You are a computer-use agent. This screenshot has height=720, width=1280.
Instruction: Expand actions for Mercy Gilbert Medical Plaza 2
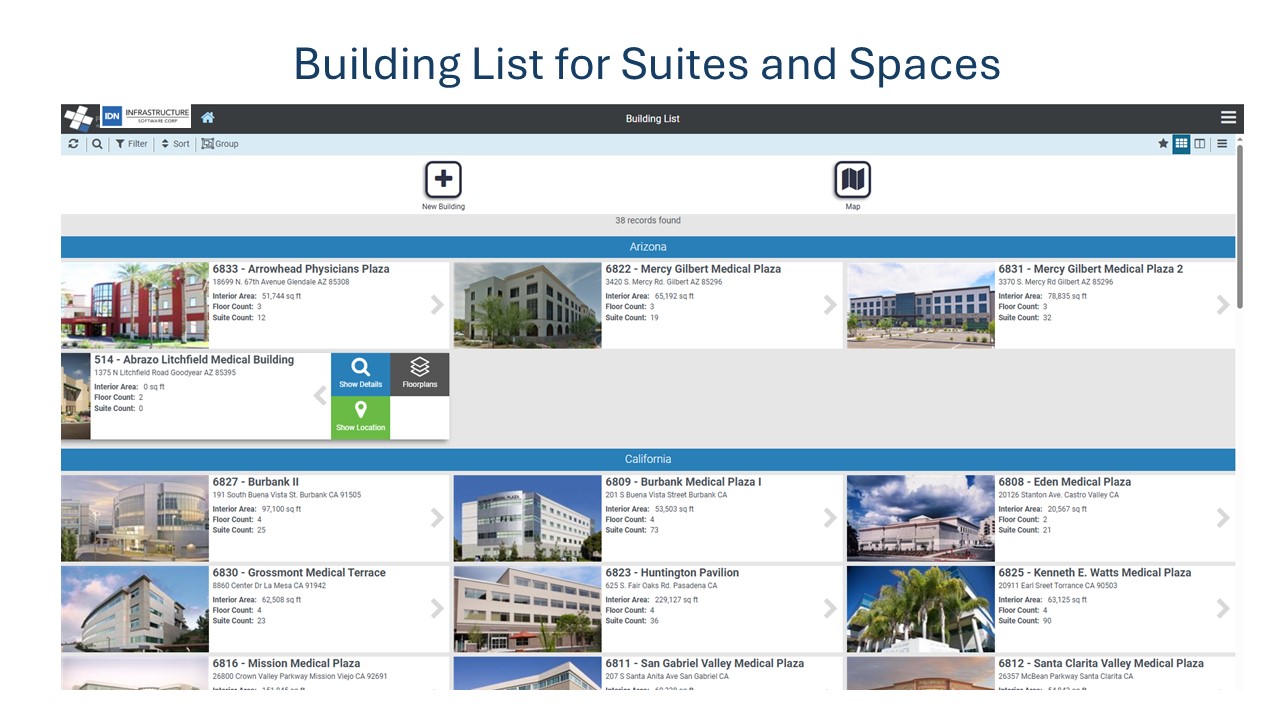point(1223,305)
